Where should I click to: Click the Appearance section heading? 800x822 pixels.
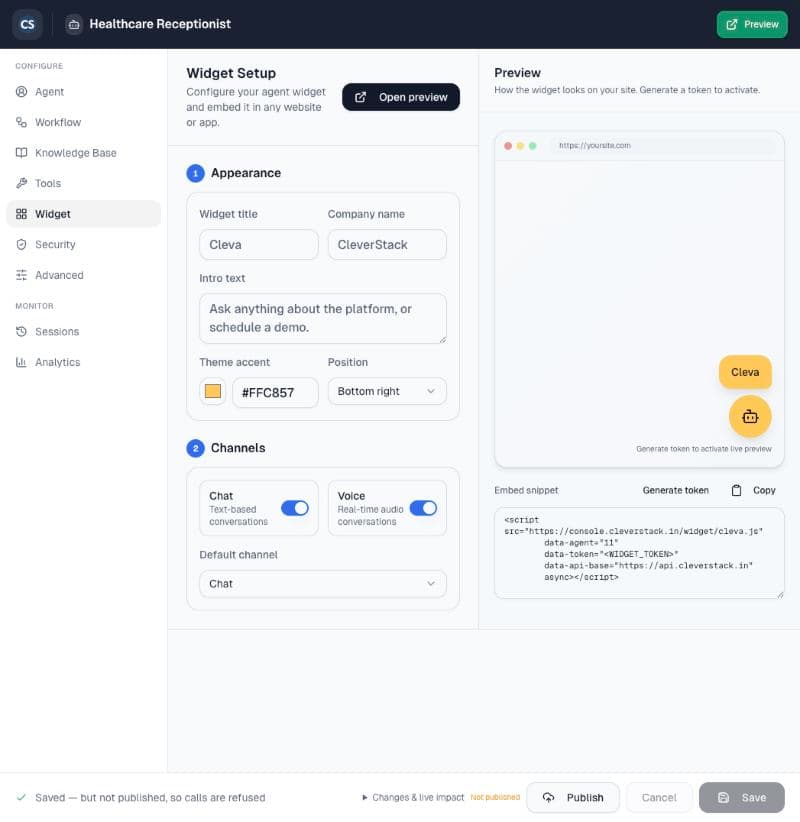(x=246, y=173)
